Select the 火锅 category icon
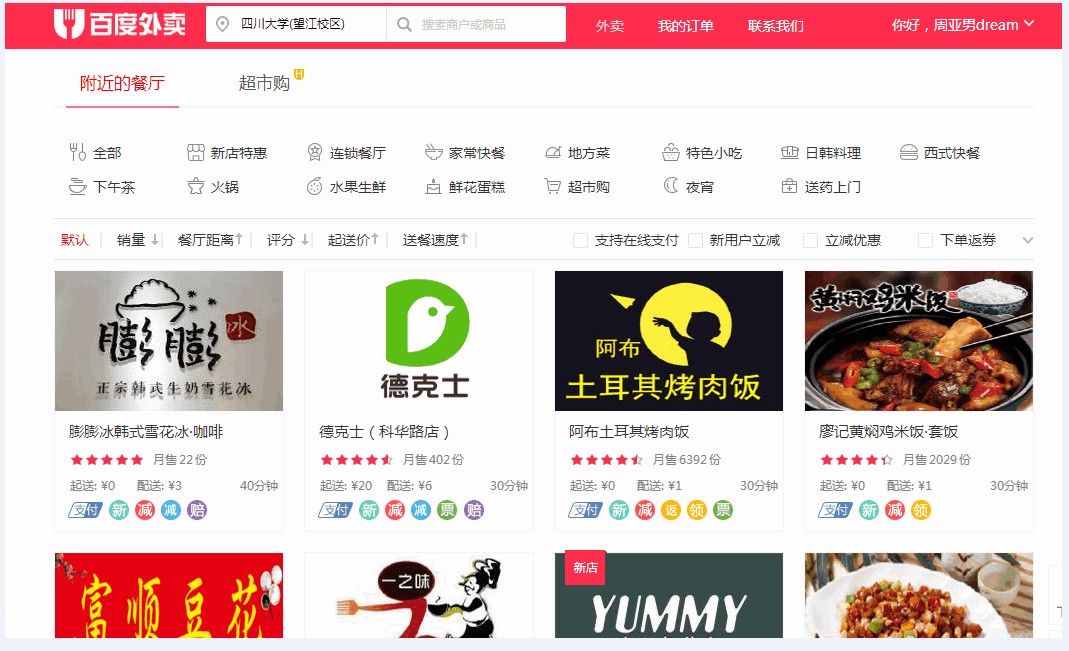The height and width of the screenshot is (651, 1069). click(x=196, y=186)
